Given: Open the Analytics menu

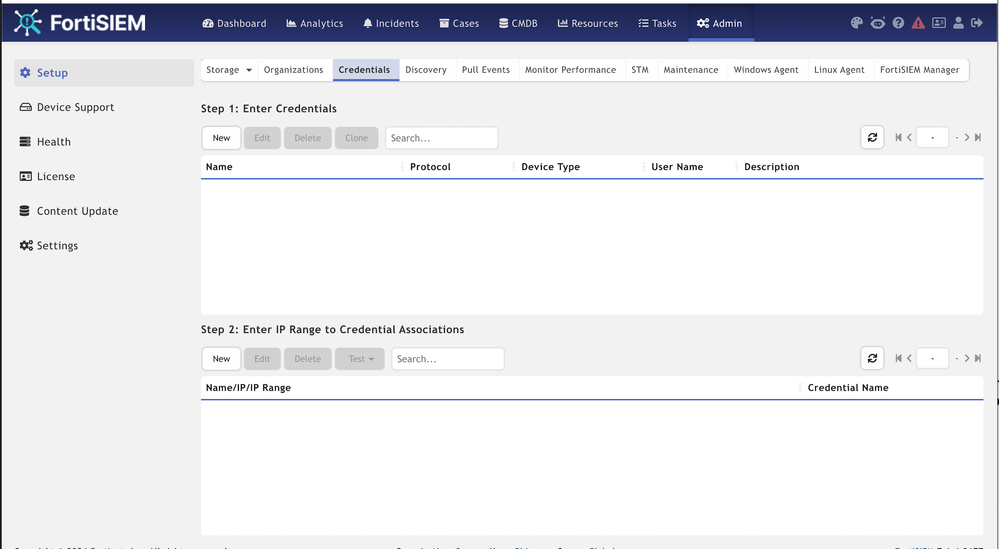Looking at the screenshot, I should [315, 23].
